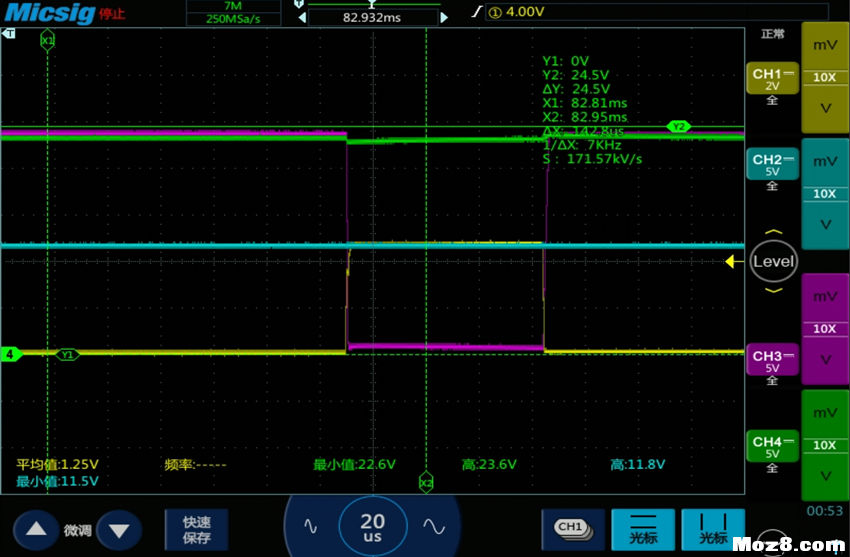Viewport: 850px width, 557px height.
Task: Select the X1 cursor marker
Action: point(47,40)
